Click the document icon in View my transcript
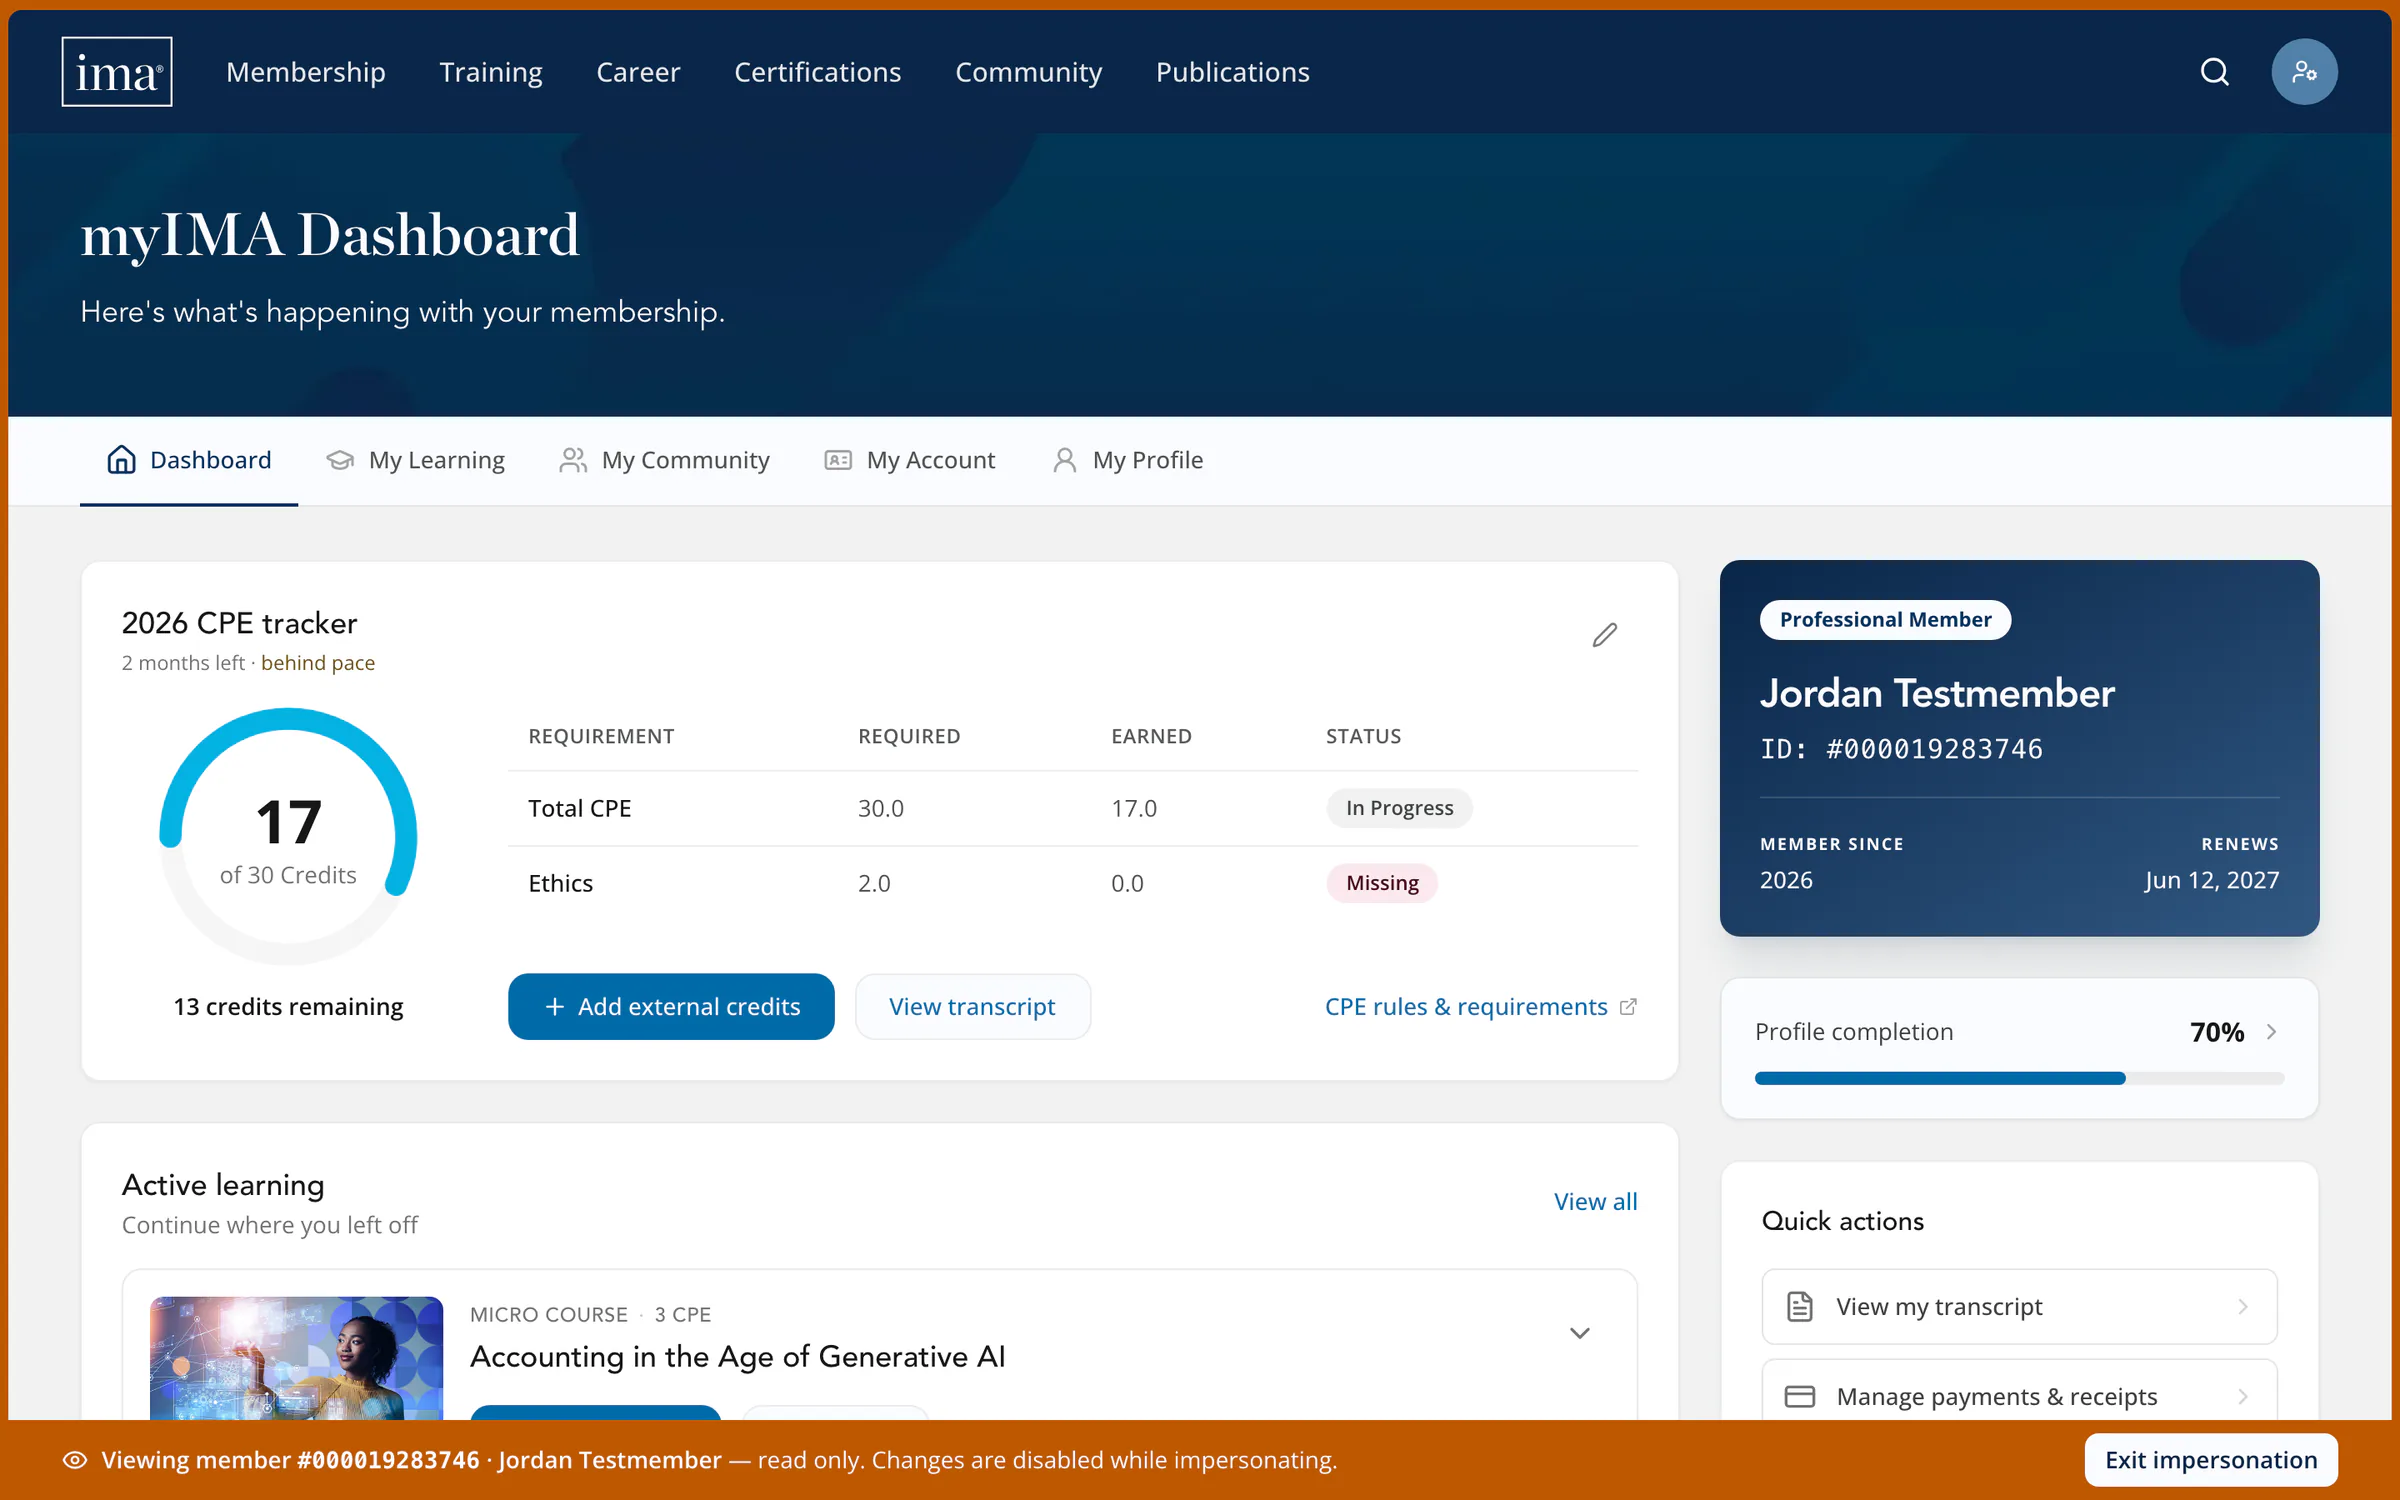The width and height of the screenshot is (2400, 1500). [x=1800, y=1307]
